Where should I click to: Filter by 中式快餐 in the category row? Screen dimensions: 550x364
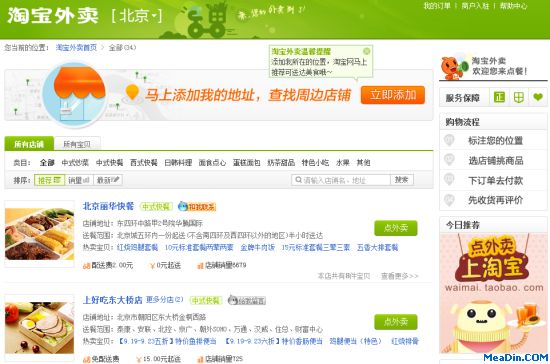point(109,162)
